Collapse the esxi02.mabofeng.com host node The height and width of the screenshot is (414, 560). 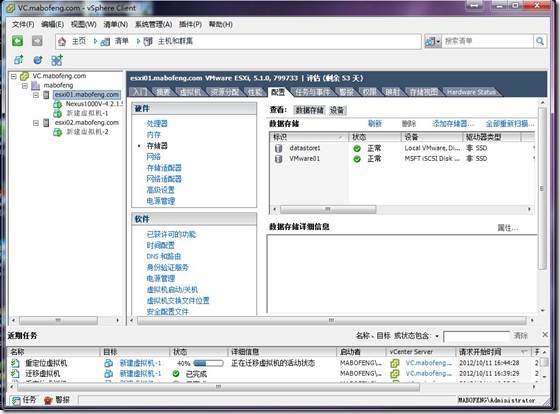tap(36, 123)
